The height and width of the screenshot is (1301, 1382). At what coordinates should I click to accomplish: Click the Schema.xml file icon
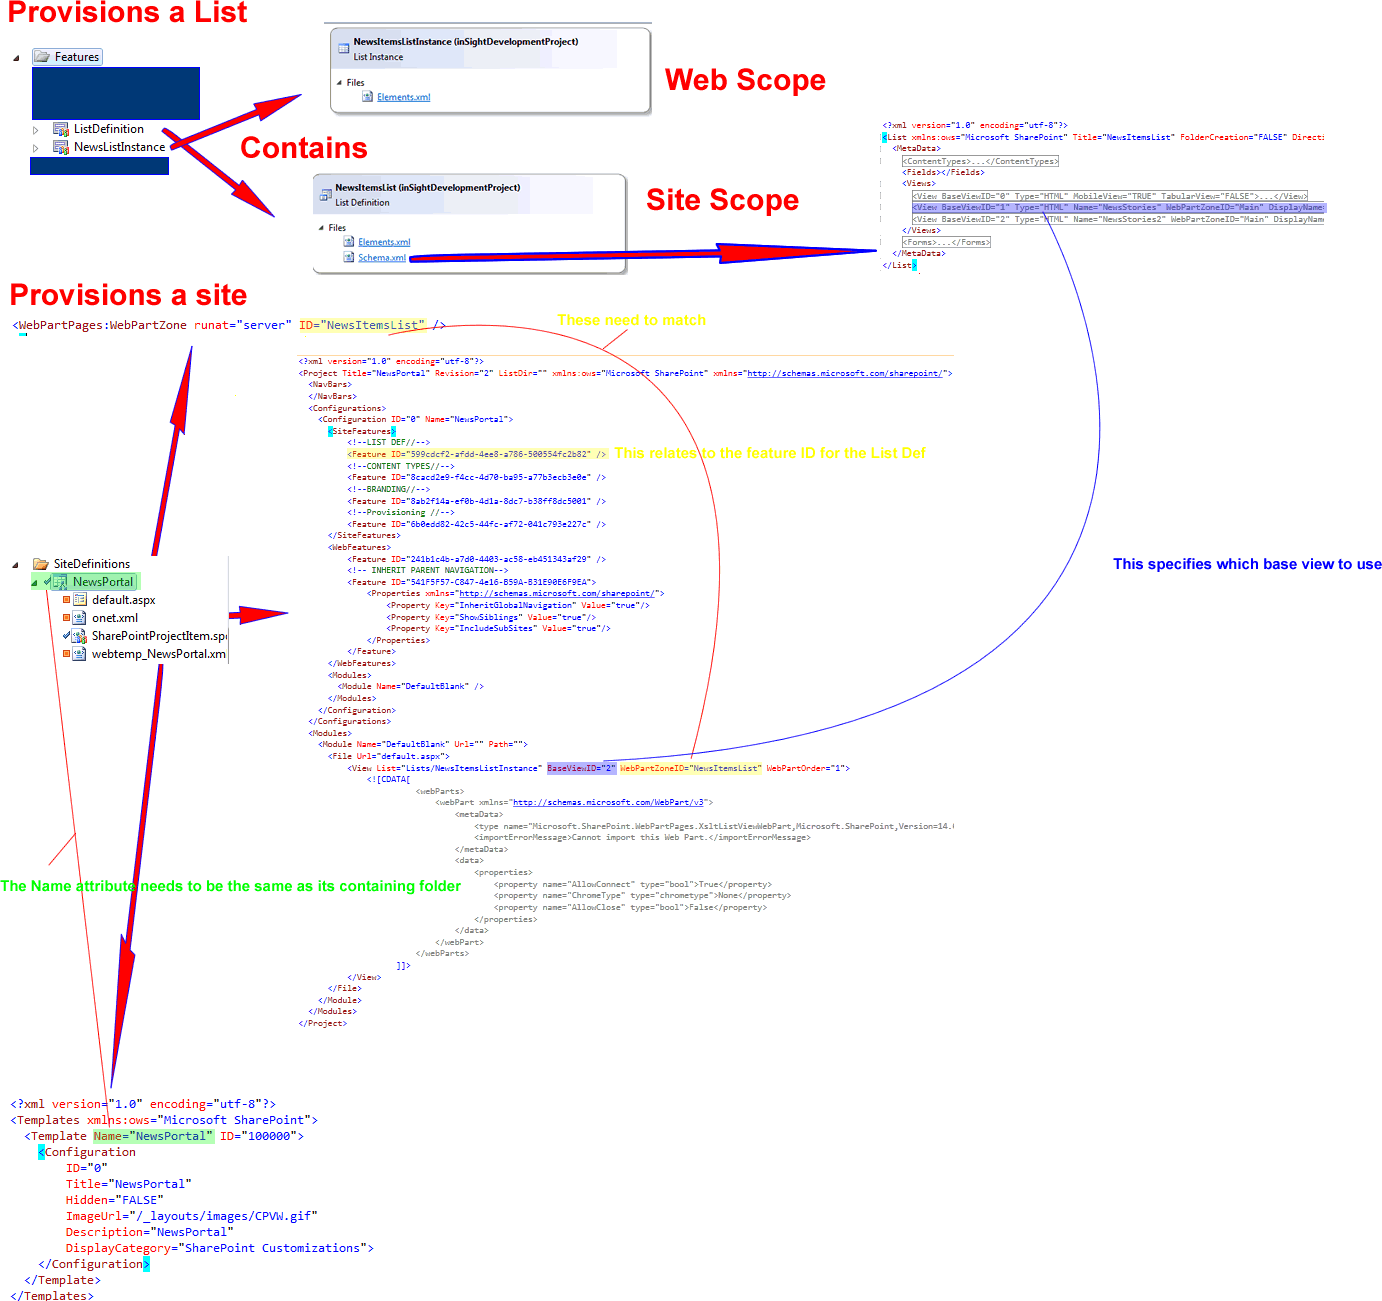pos(349,257)
